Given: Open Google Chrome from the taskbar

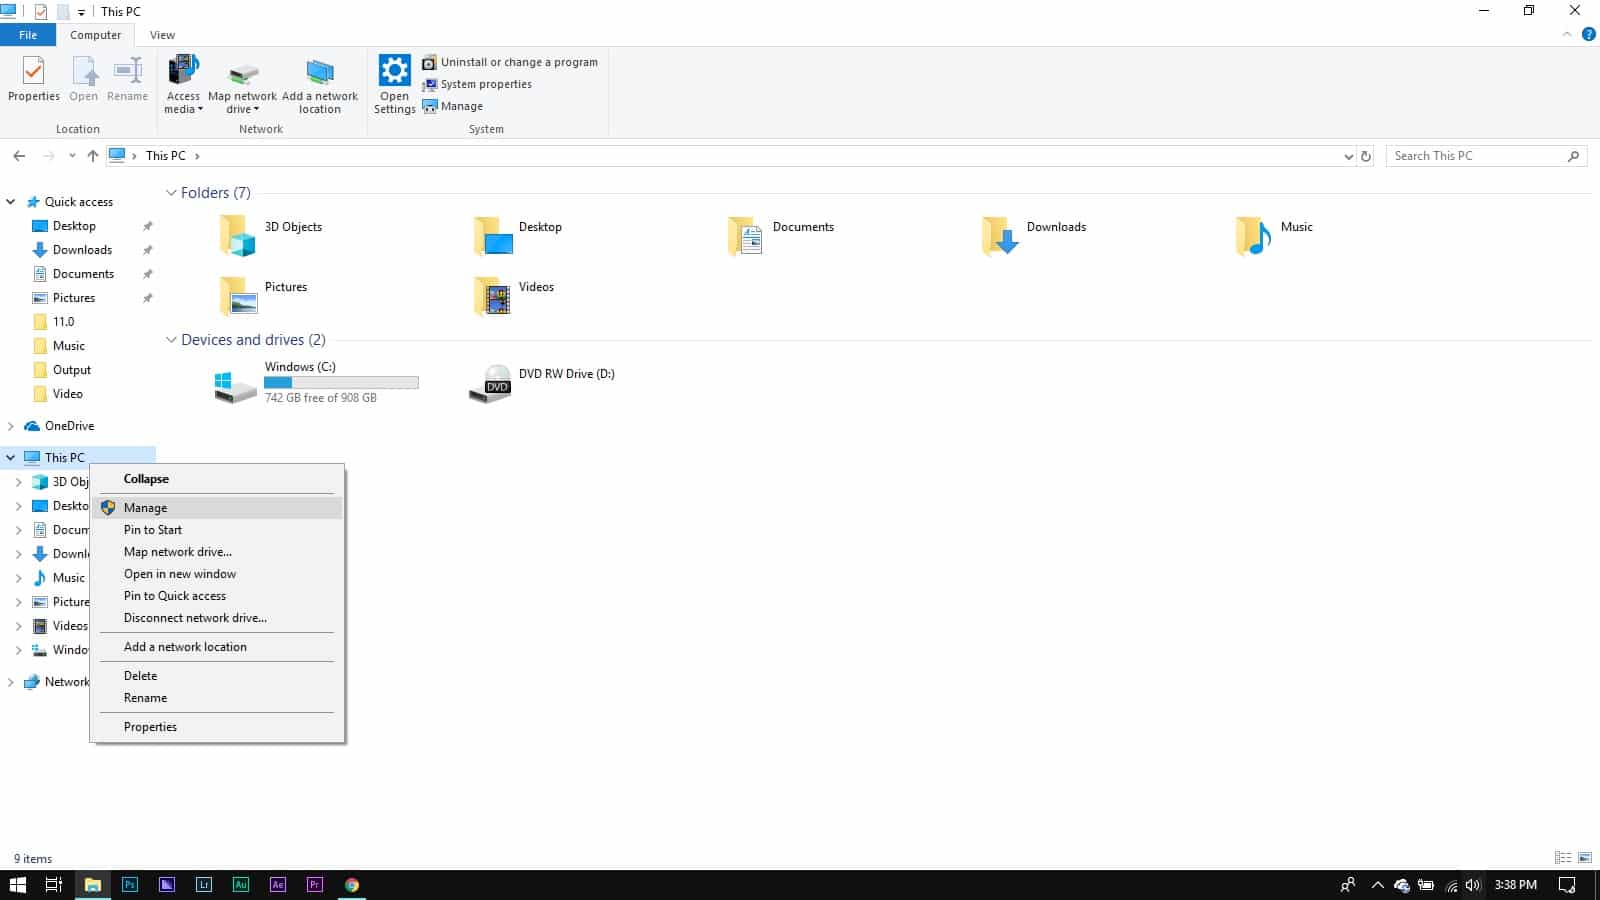Looking at the screenshot, I should [351, 884].
